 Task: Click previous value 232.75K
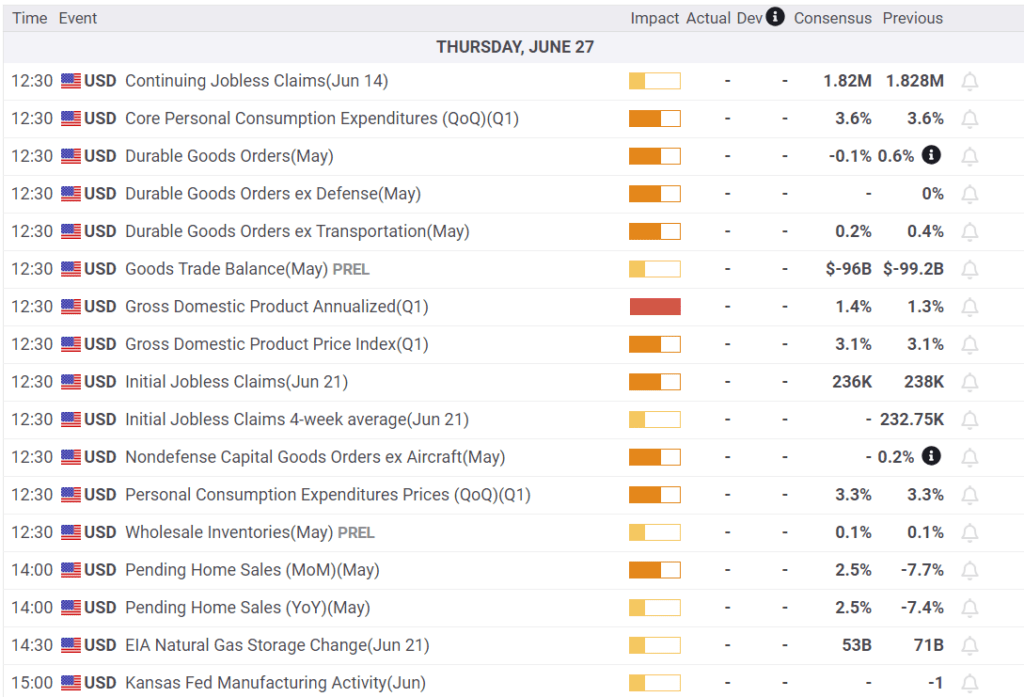coord(912,419)
